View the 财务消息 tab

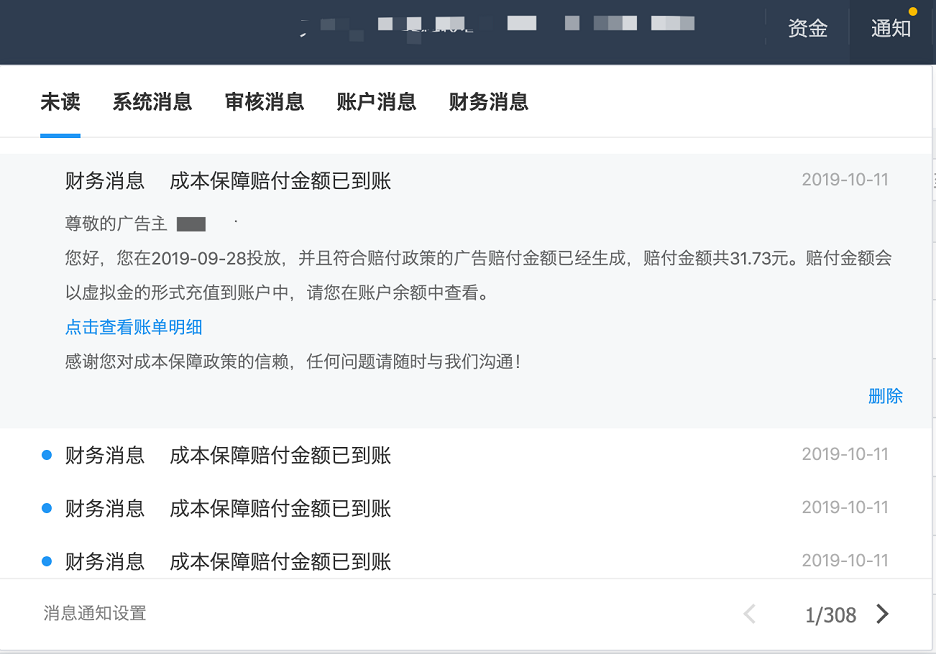coord(488,102)
